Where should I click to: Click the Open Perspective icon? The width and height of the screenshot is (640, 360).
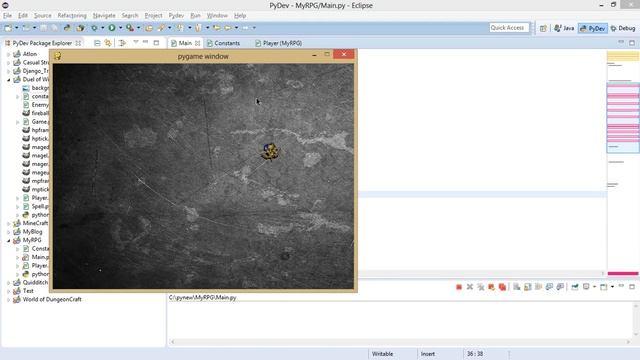point(543,28)
